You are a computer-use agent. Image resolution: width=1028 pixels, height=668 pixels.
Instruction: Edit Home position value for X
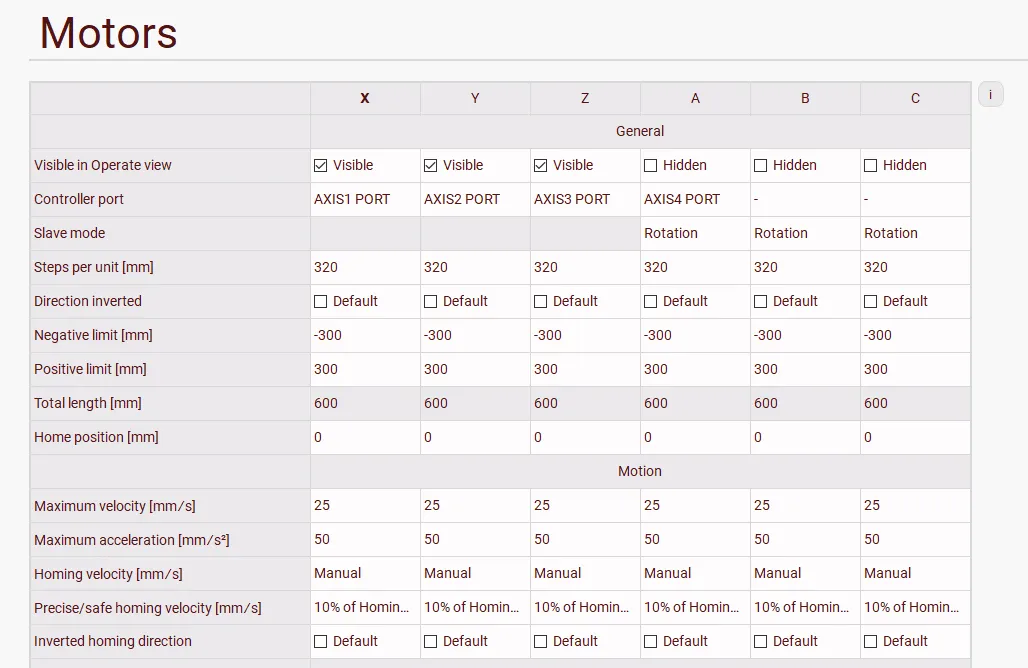(x=366, y=437)
